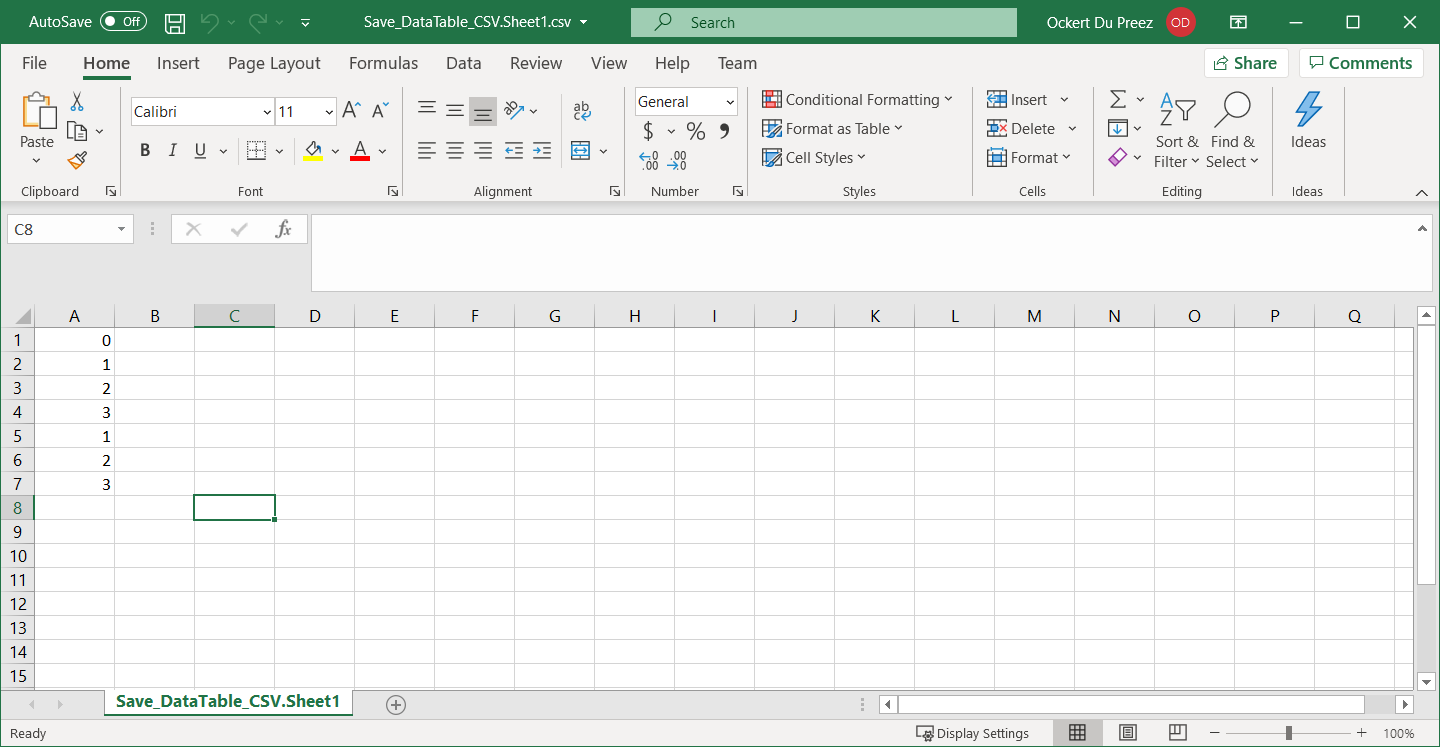The width and height of the screenshot is (1440, 747).
Task: Toggle Wrap Text icon
Action: pos(582,110)
